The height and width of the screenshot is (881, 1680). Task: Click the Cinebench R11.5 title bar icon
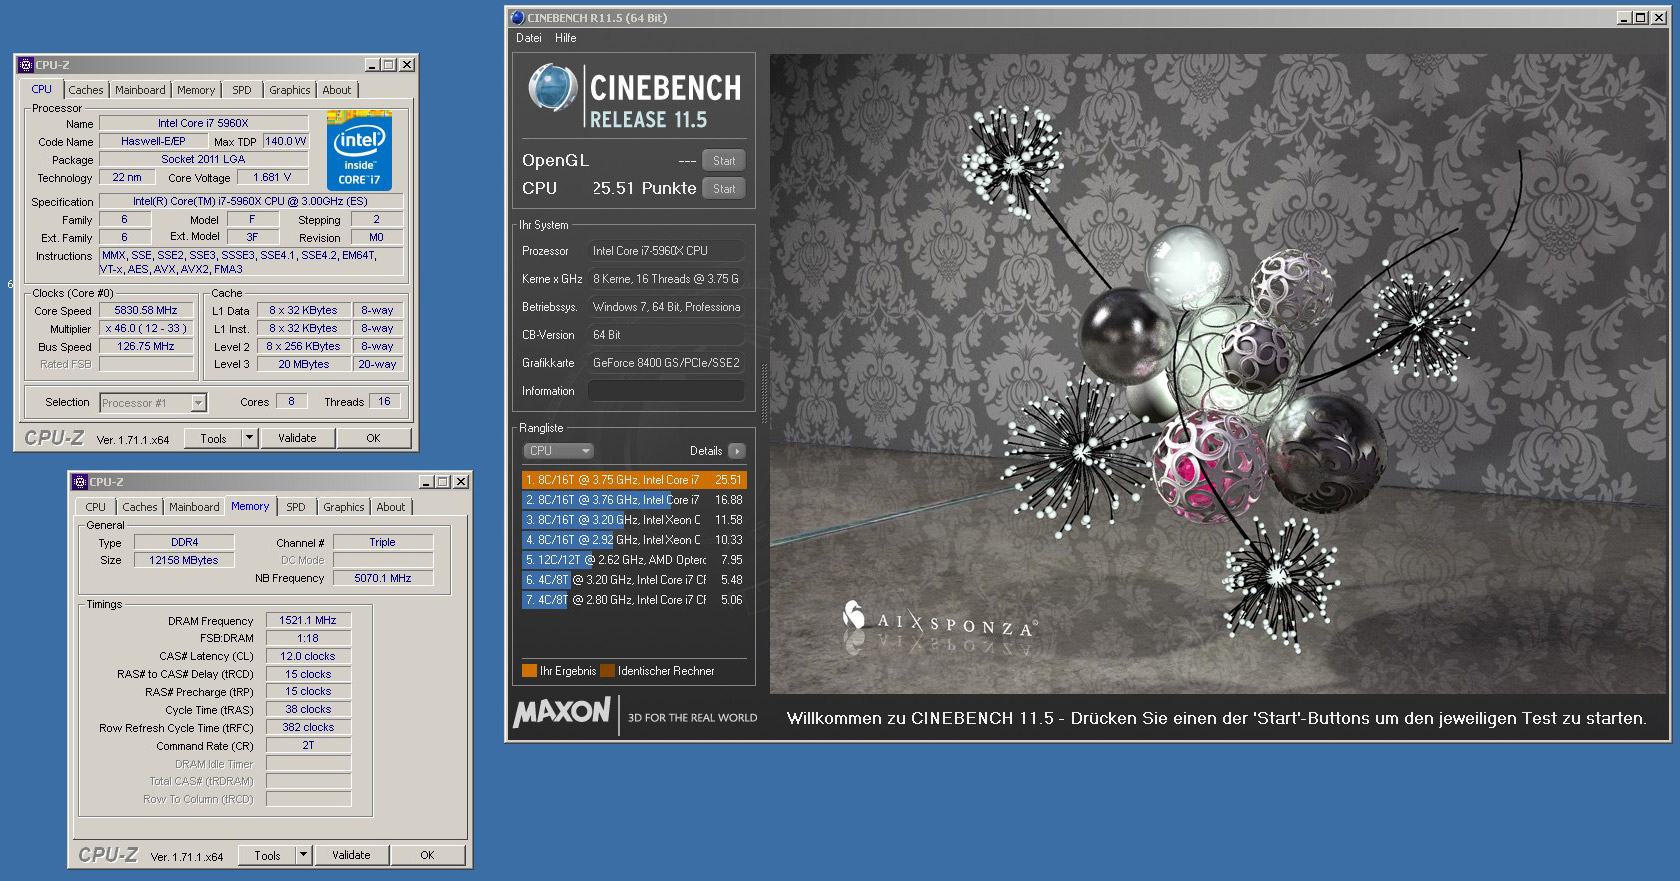point(517,17)
